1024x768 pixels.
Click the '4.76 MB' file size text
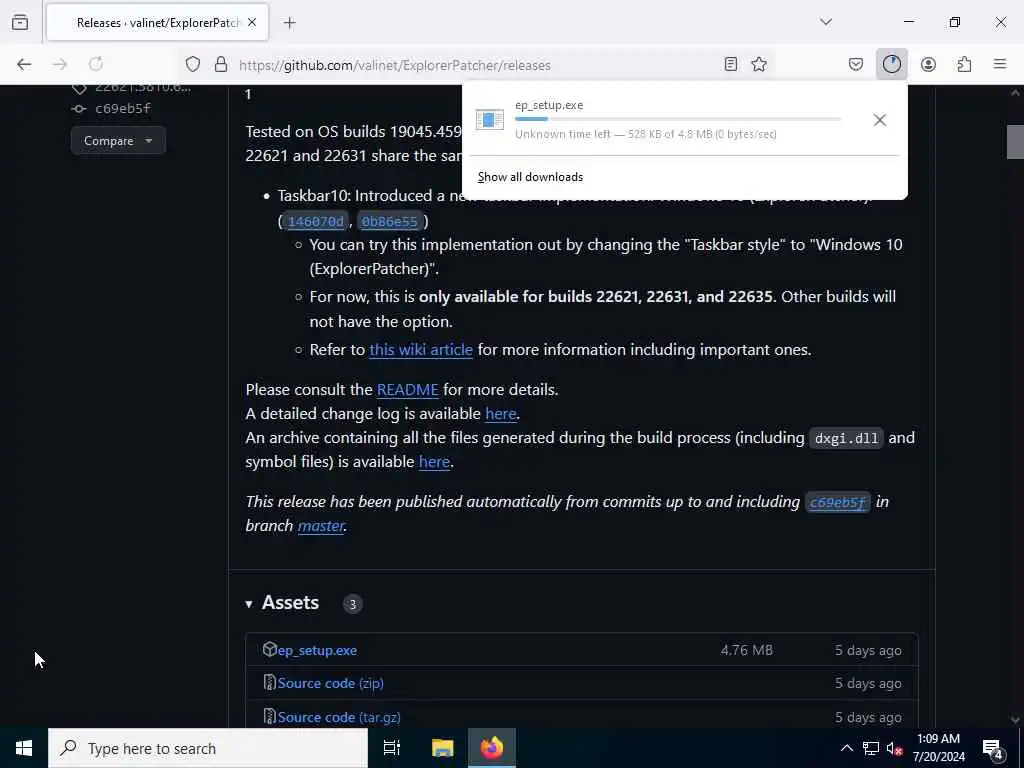pyautogui.click(x=746, y=650)
